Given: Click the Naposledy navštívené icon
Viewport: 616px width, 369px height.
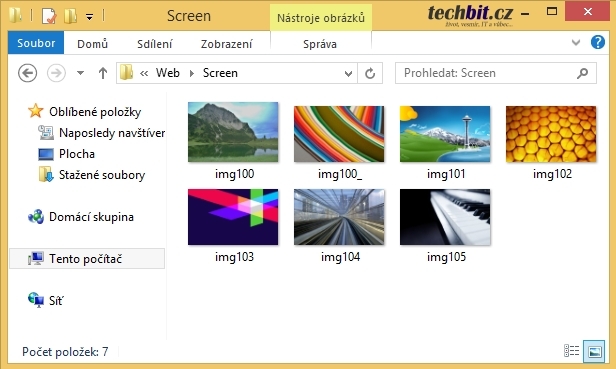Looking at the screenshot, I should (46, 132).
